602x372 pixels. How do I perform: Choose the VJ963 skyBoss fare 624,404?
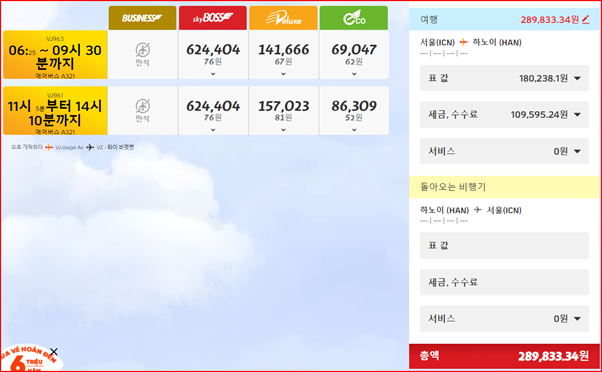click(x=213, y=55)
